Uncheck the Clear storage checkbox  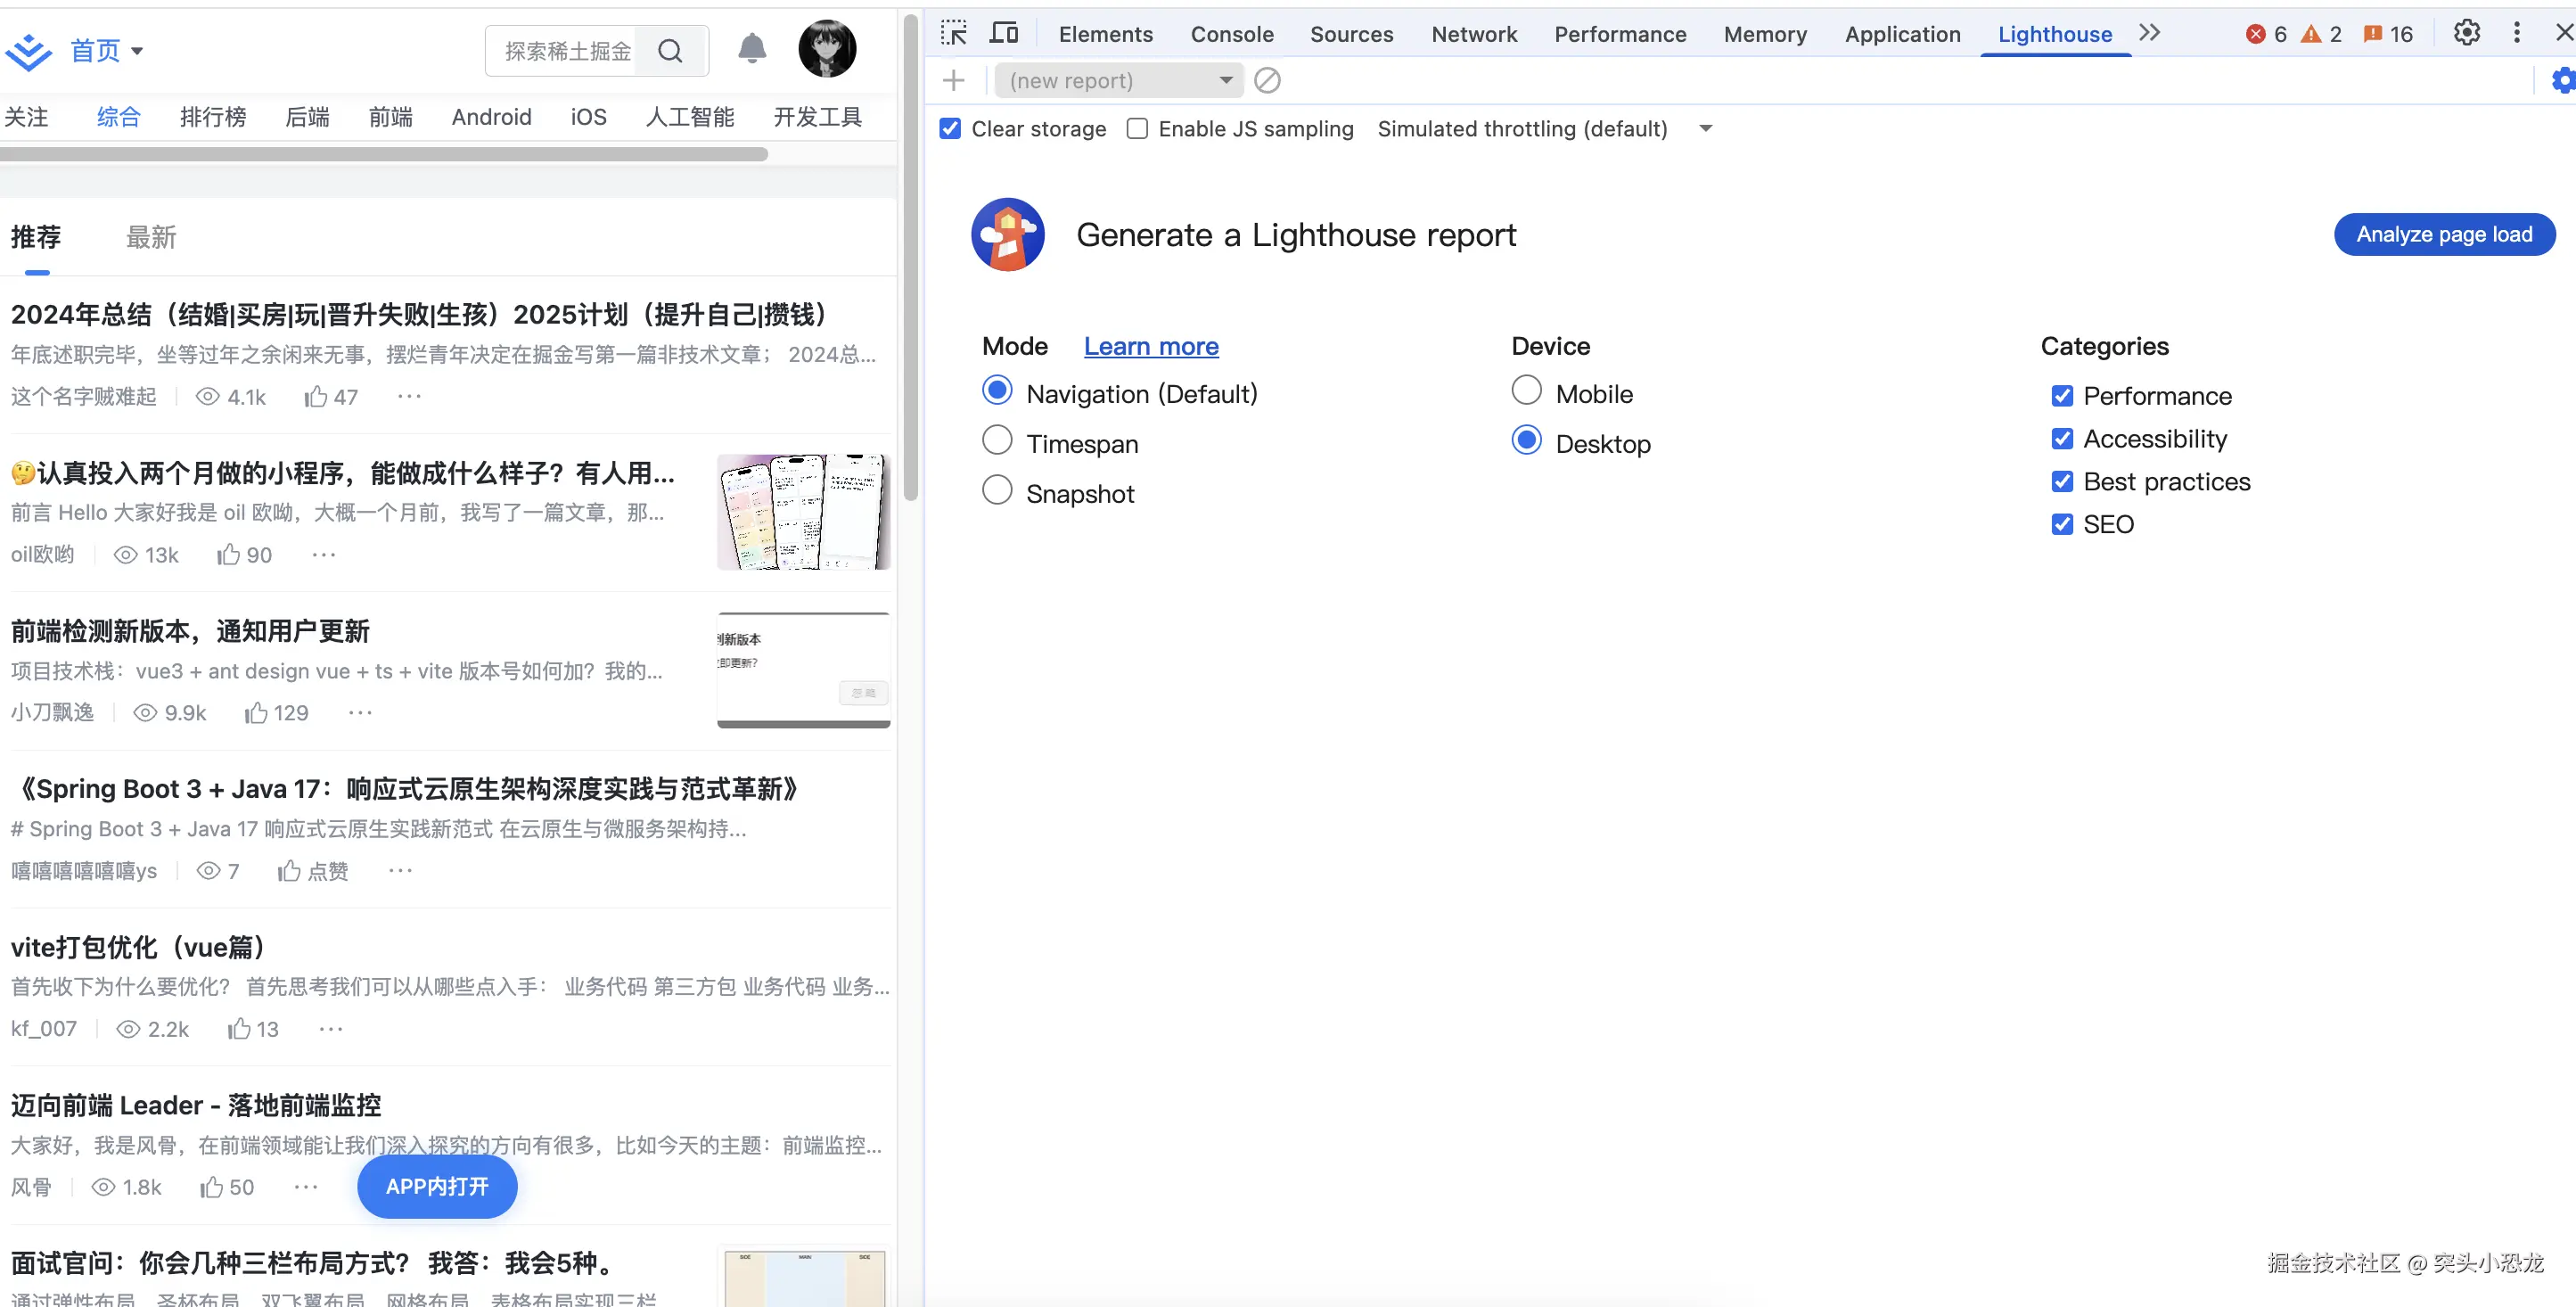[950, 129]
